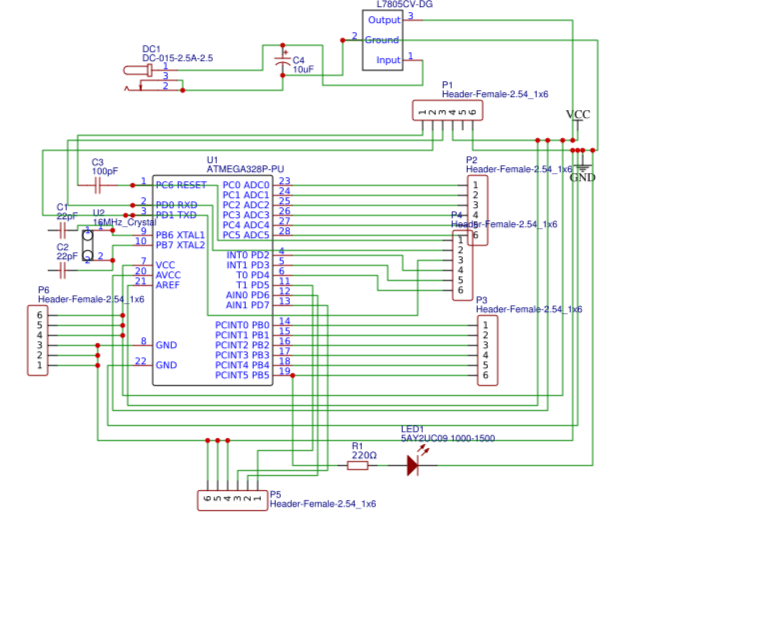782x626 pixels.
Task: Click the C3 100pF capacitor symbol
Action: point(98,185)
